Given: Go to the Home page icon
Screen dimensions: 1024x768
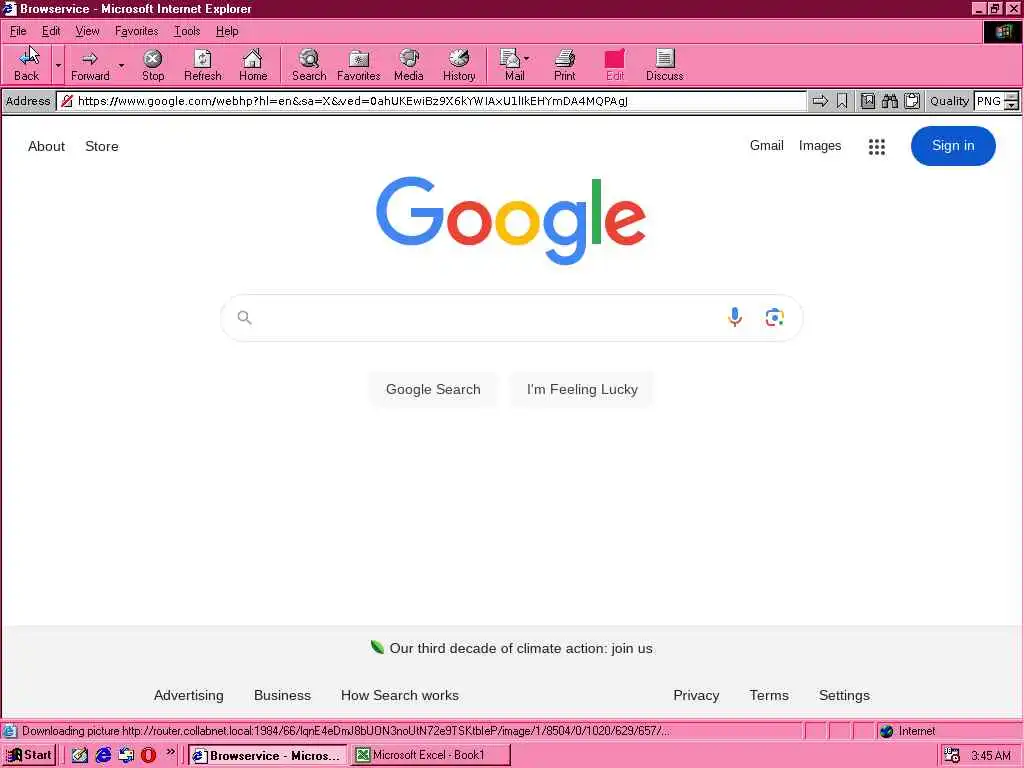Looking at the screenshot, I should [253, 65].
